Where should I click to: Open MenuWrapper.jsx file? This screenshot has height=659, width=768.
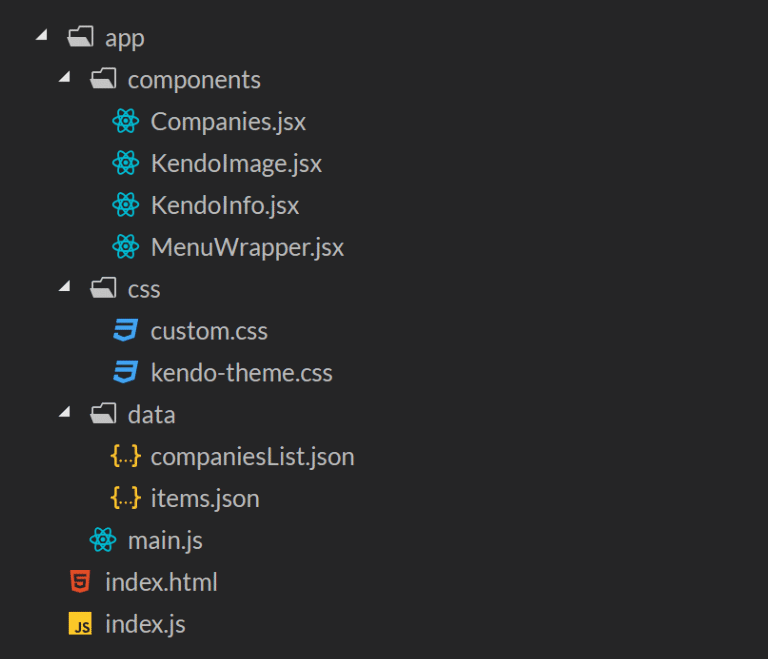(x=247, y=247)
